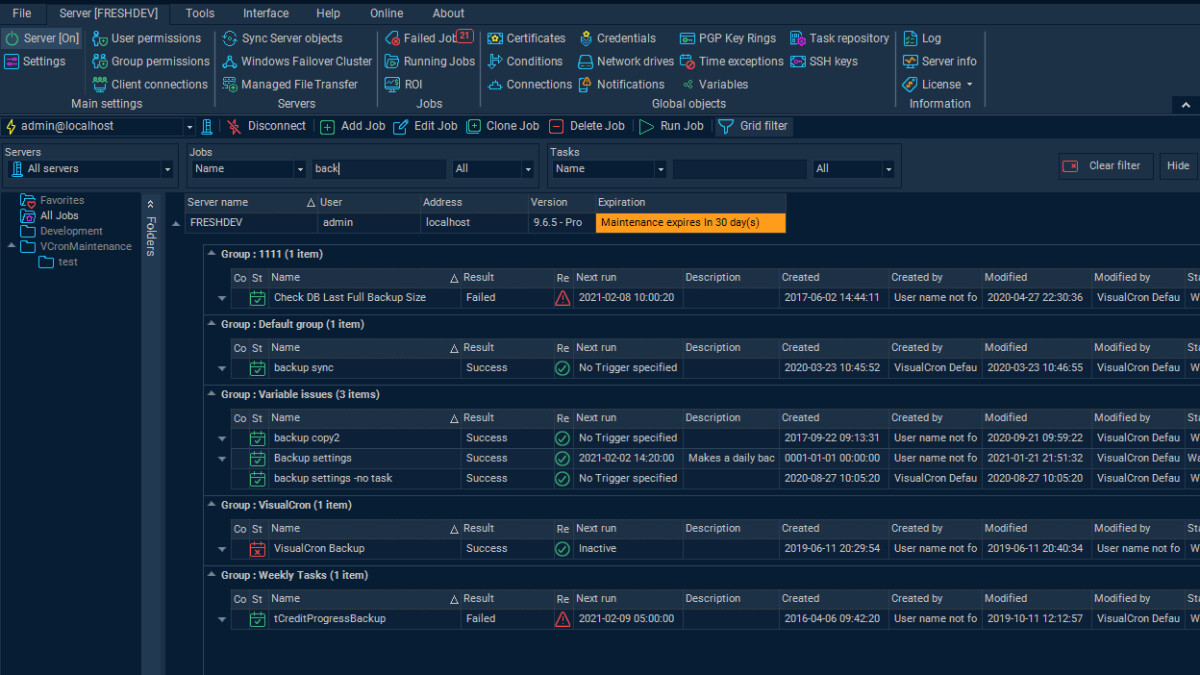
Task: Show Server info
Action: pos(939,61)
